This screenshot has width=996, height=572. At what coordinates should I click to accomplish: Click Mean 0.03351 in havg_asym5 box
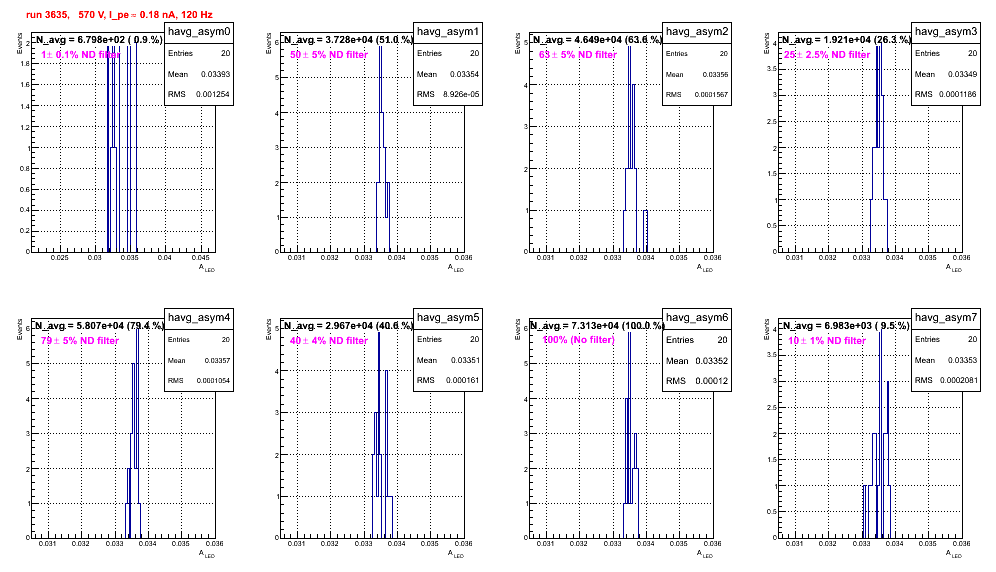point(448,360)
